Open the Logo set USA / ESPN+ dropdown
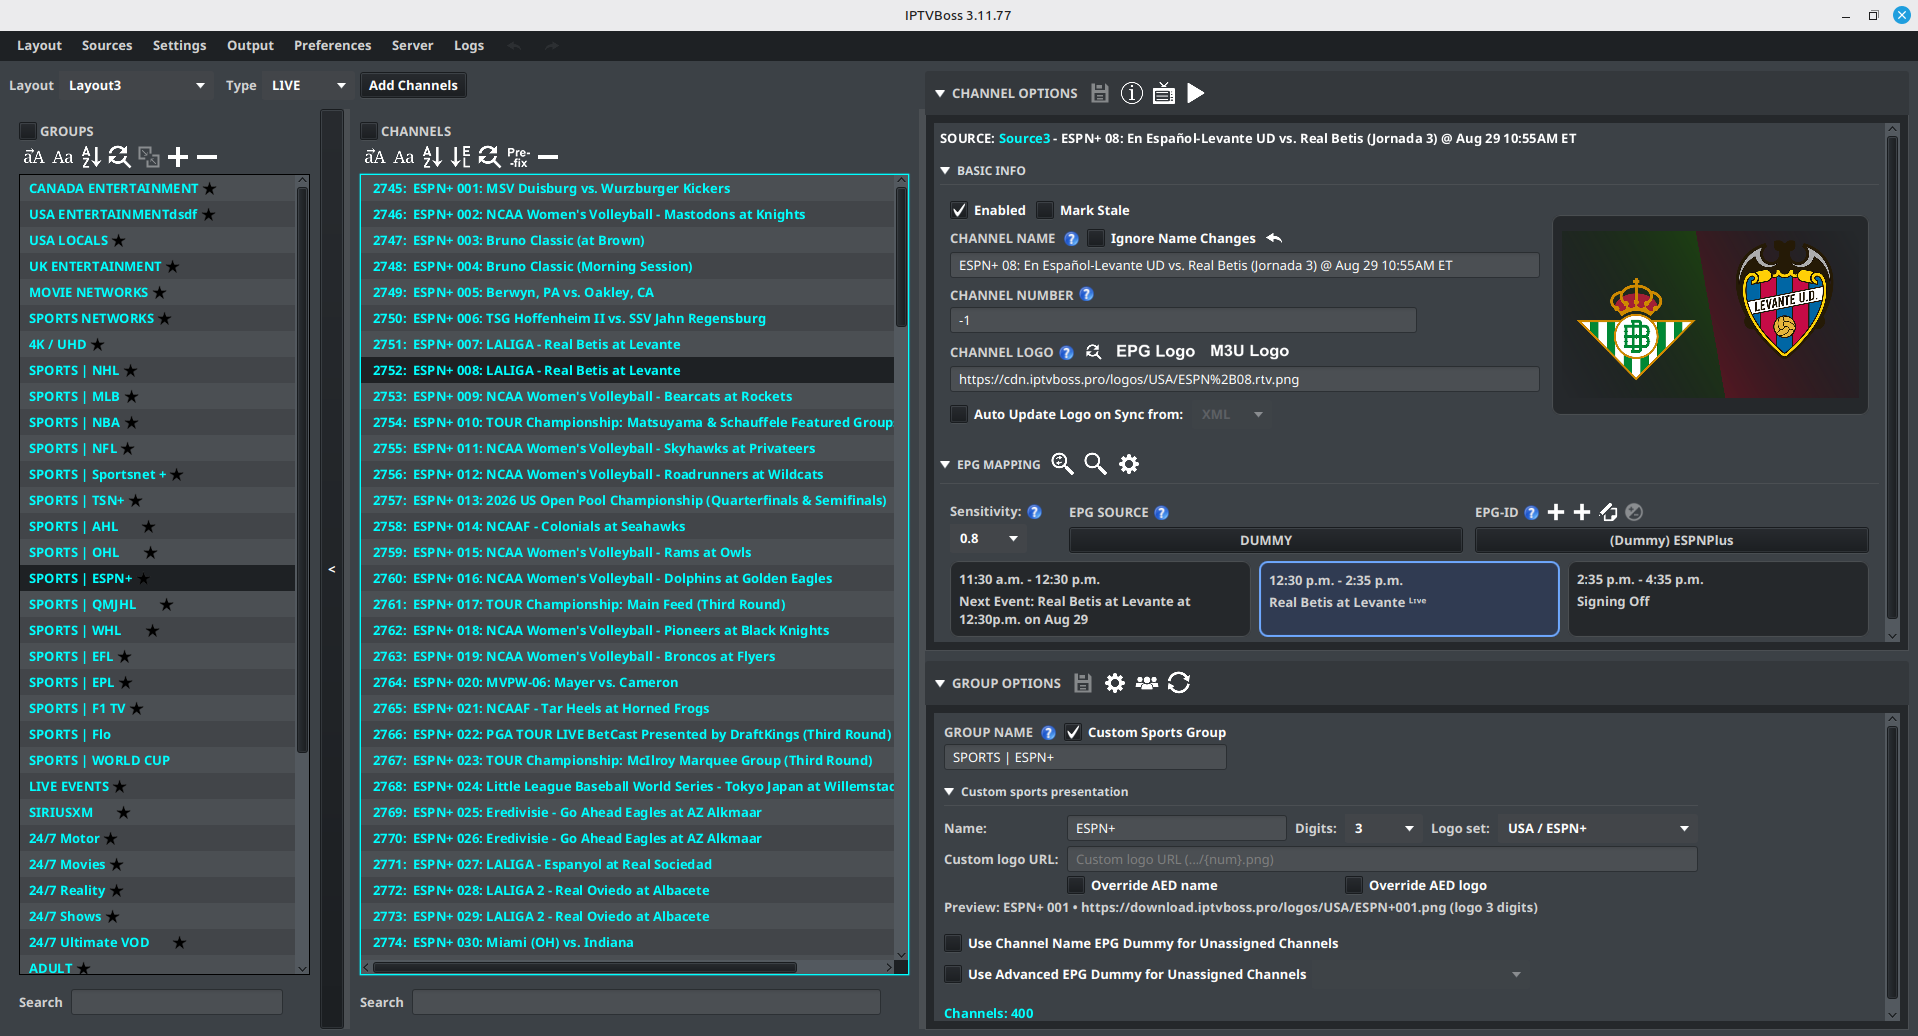Screen dimensions: 1918x1036 (x=1596, y=828)
